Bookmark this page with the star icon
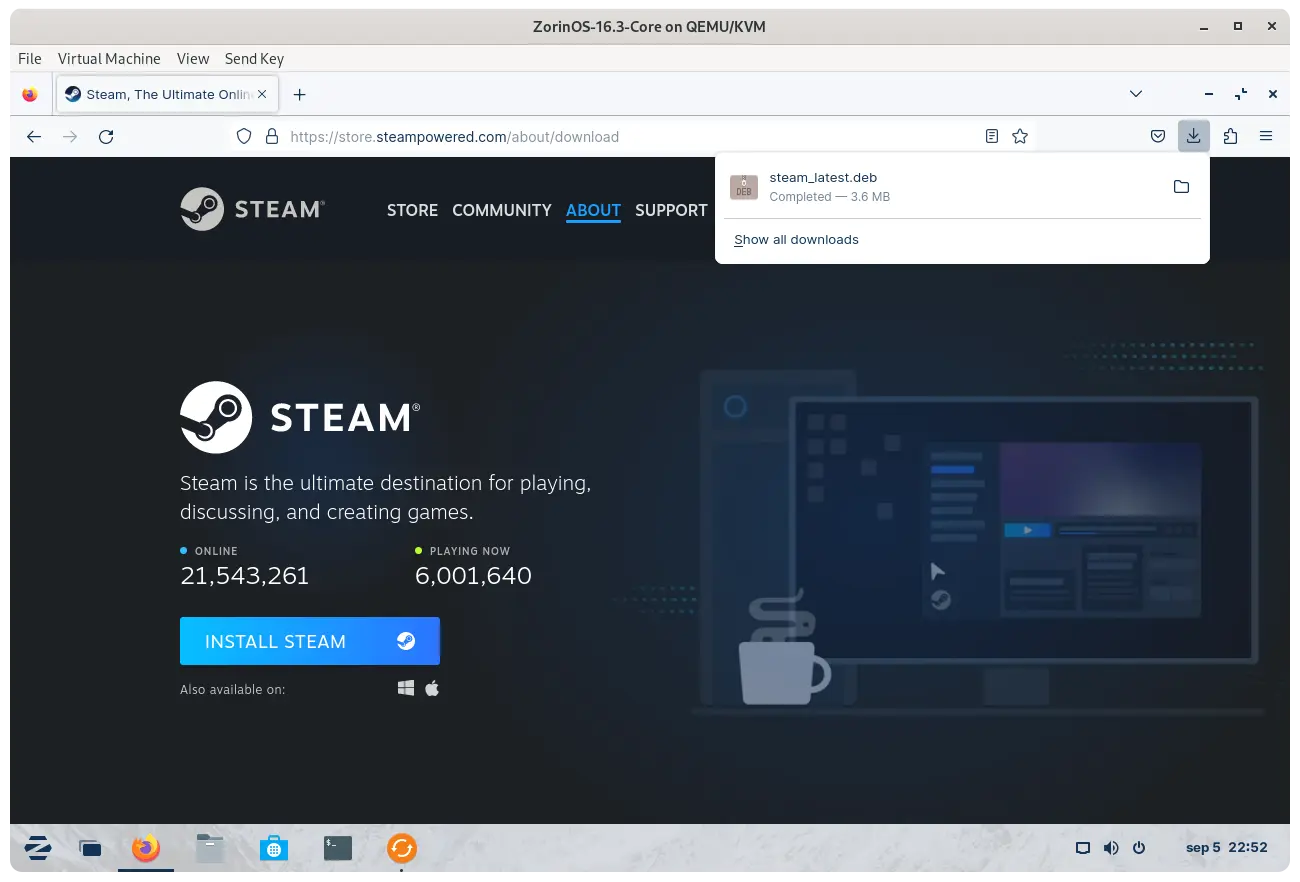 coord(1020,136)
